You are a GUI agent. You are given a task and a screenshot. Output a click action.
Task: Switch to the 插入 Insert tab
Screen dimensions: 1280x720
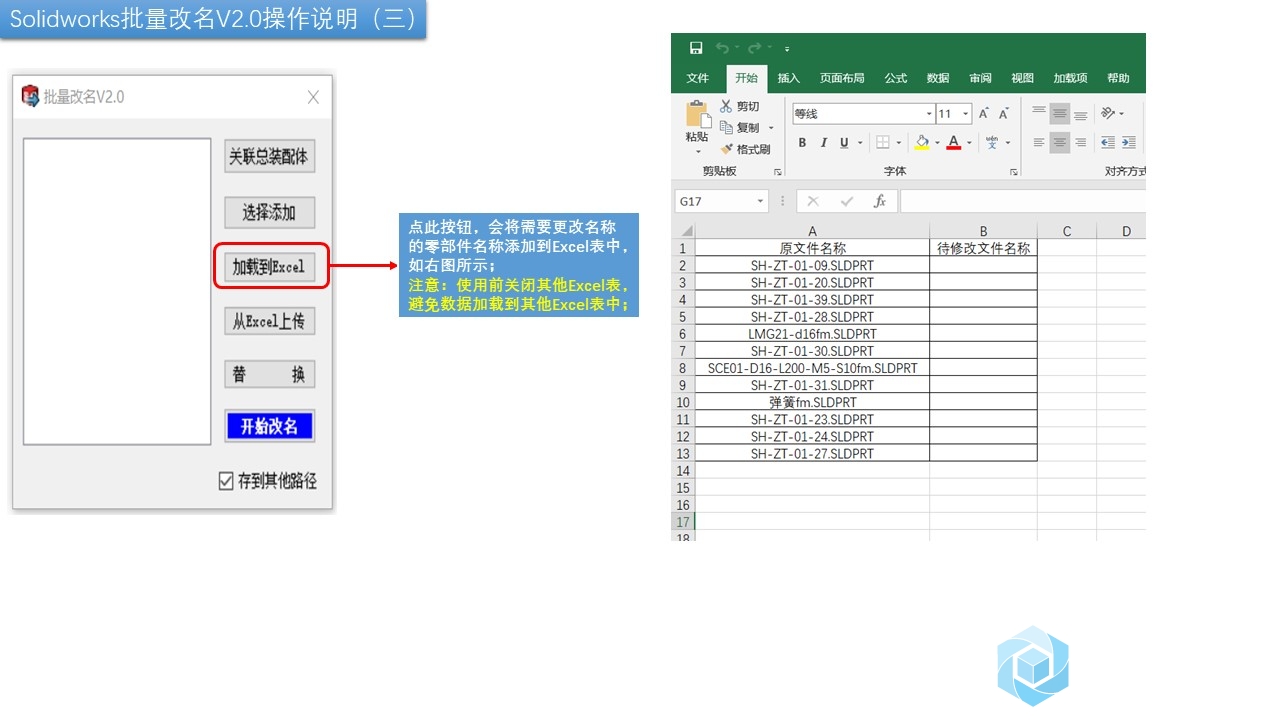[789, 78]
